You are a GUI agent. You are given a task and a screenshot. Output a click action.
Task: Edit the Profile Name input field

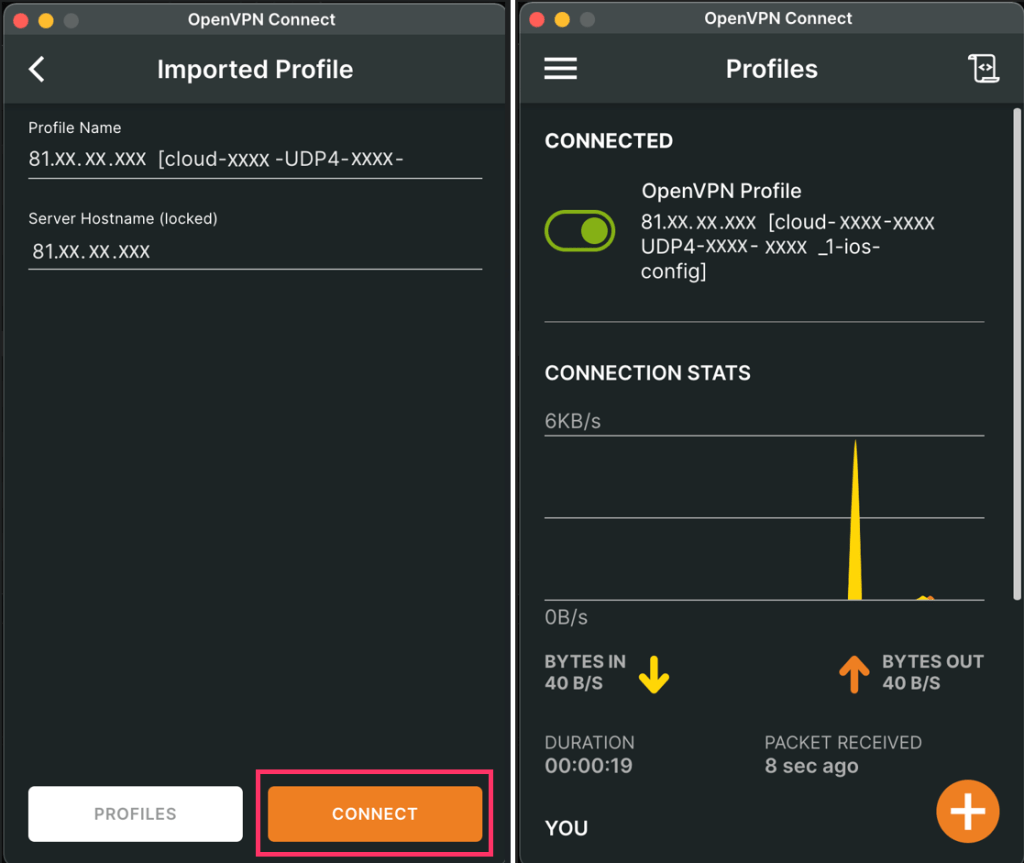(x=255, y=159)
